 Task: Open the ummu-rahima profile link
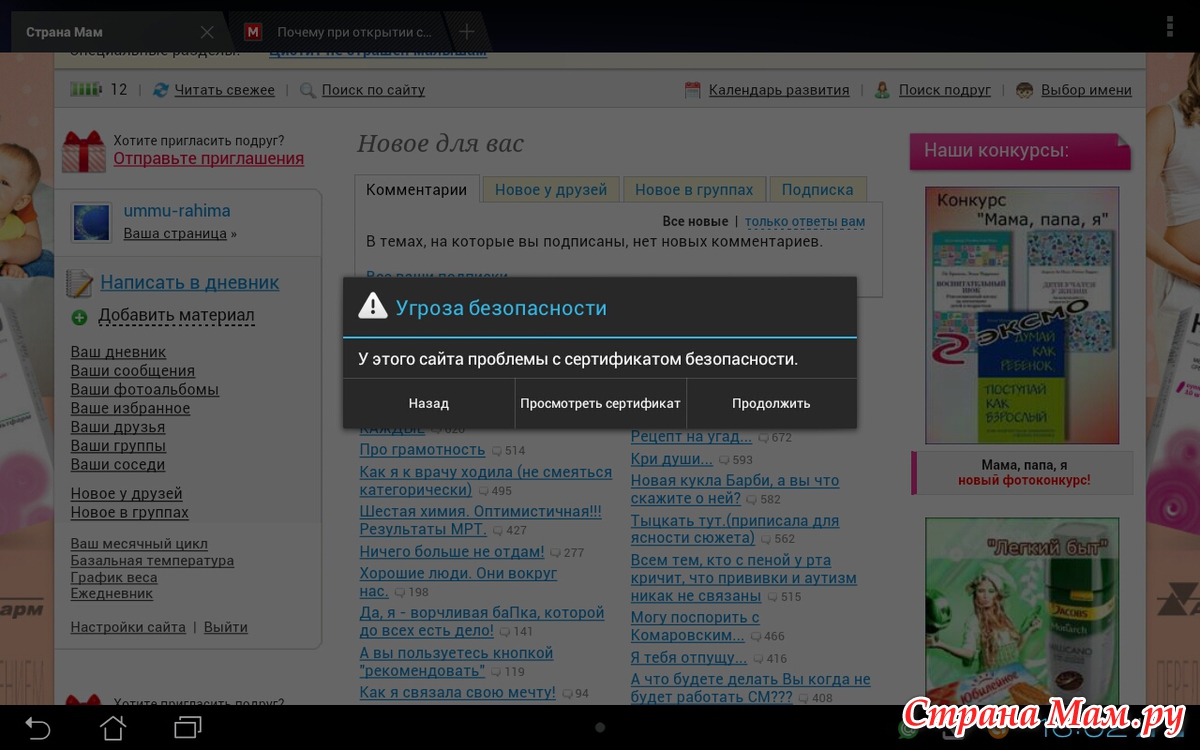tap(177, 211)
